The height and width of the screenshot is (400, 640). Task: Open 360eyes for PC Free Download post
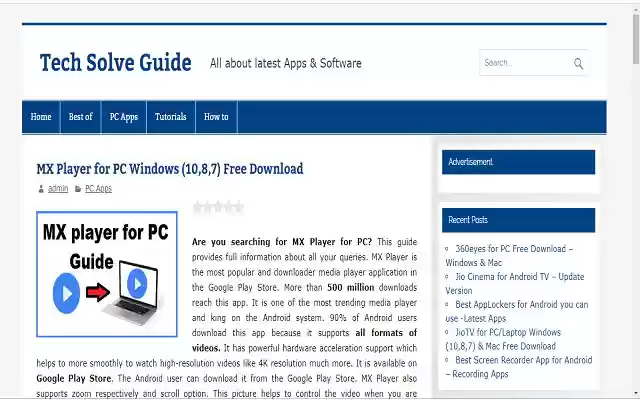click(509, 256)
